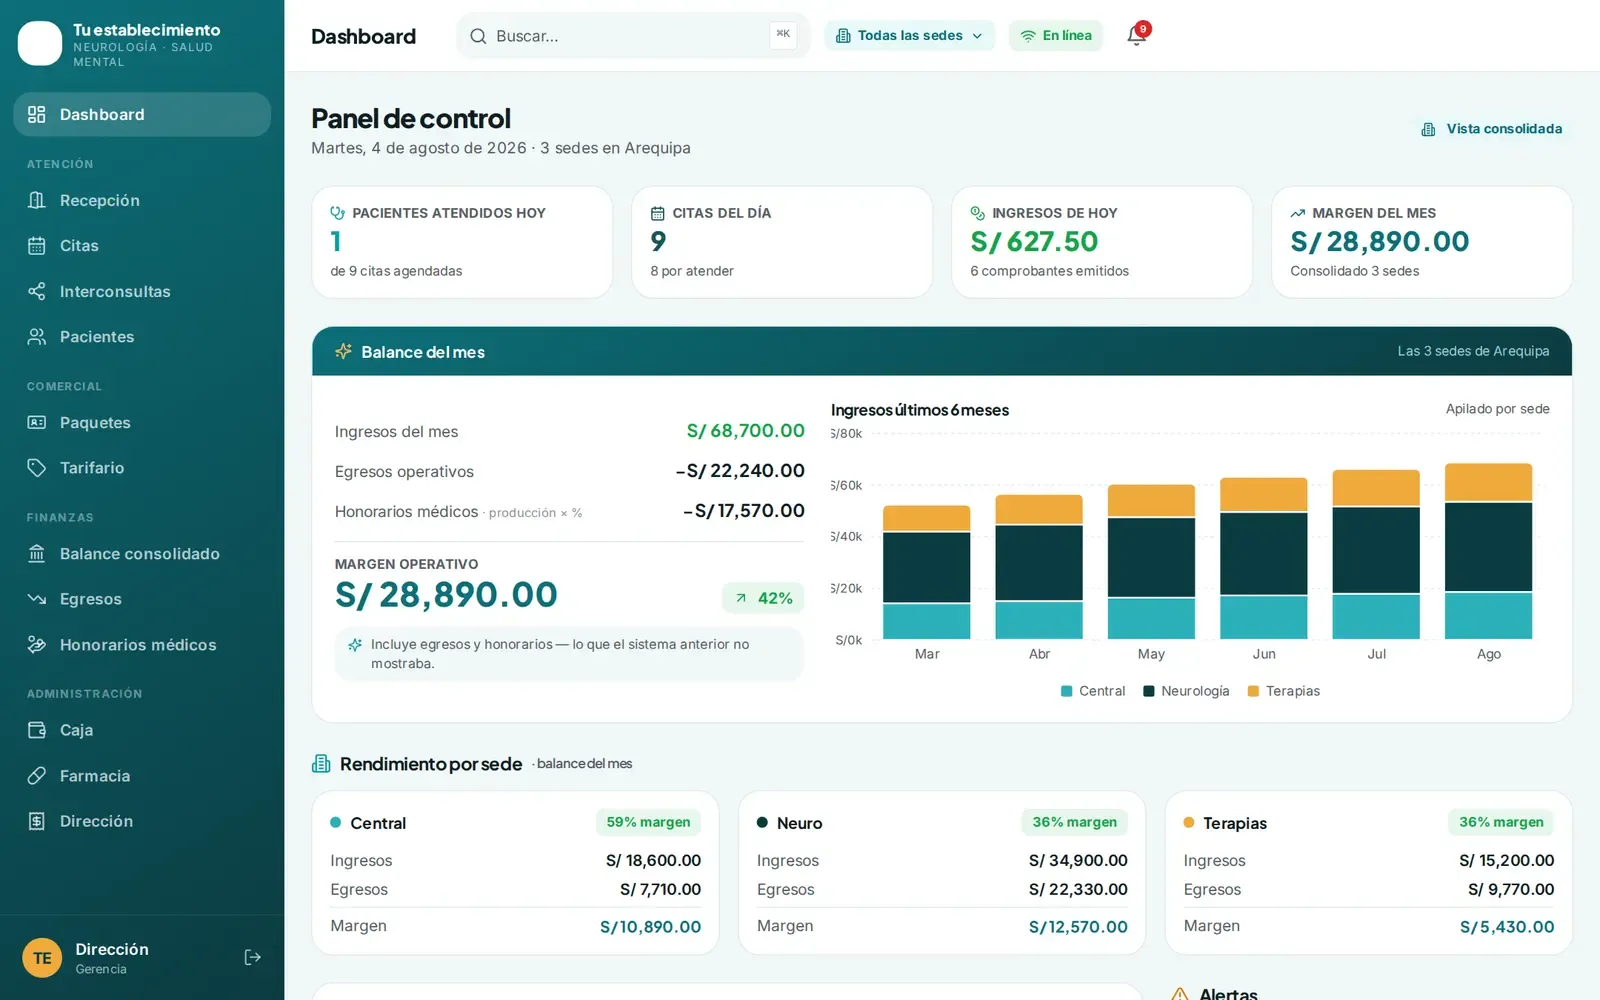Click the Terapias legend swatch
The width and height of the screenshot is (1600, 1000).
pos(1253,691)
